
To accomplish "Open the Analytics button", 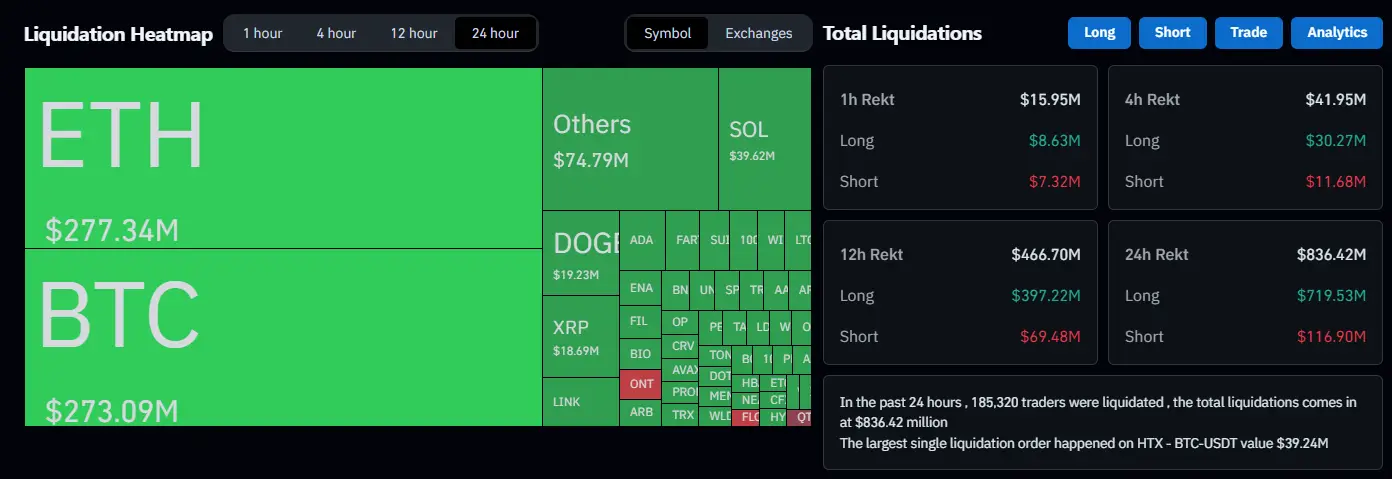I will 1336,32.
